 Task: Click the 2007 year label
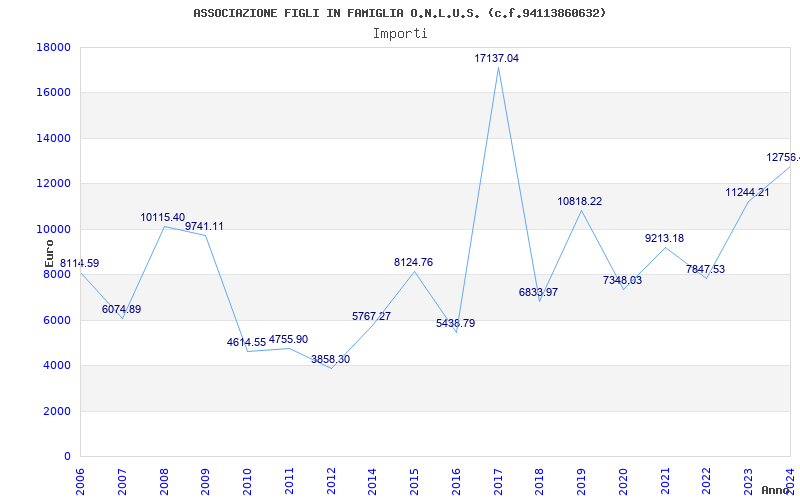[122, 481]
